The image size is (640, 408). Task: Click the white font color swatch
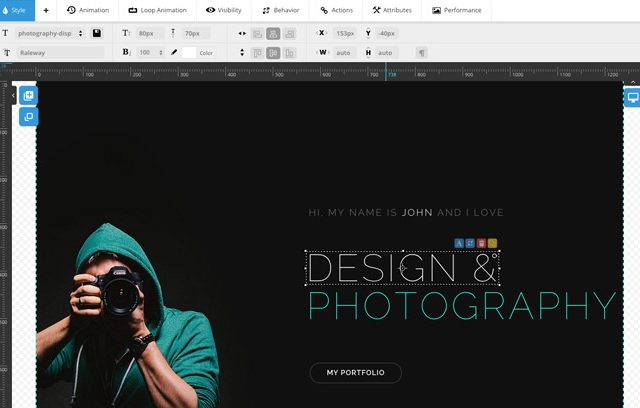(x=189, y=52)
